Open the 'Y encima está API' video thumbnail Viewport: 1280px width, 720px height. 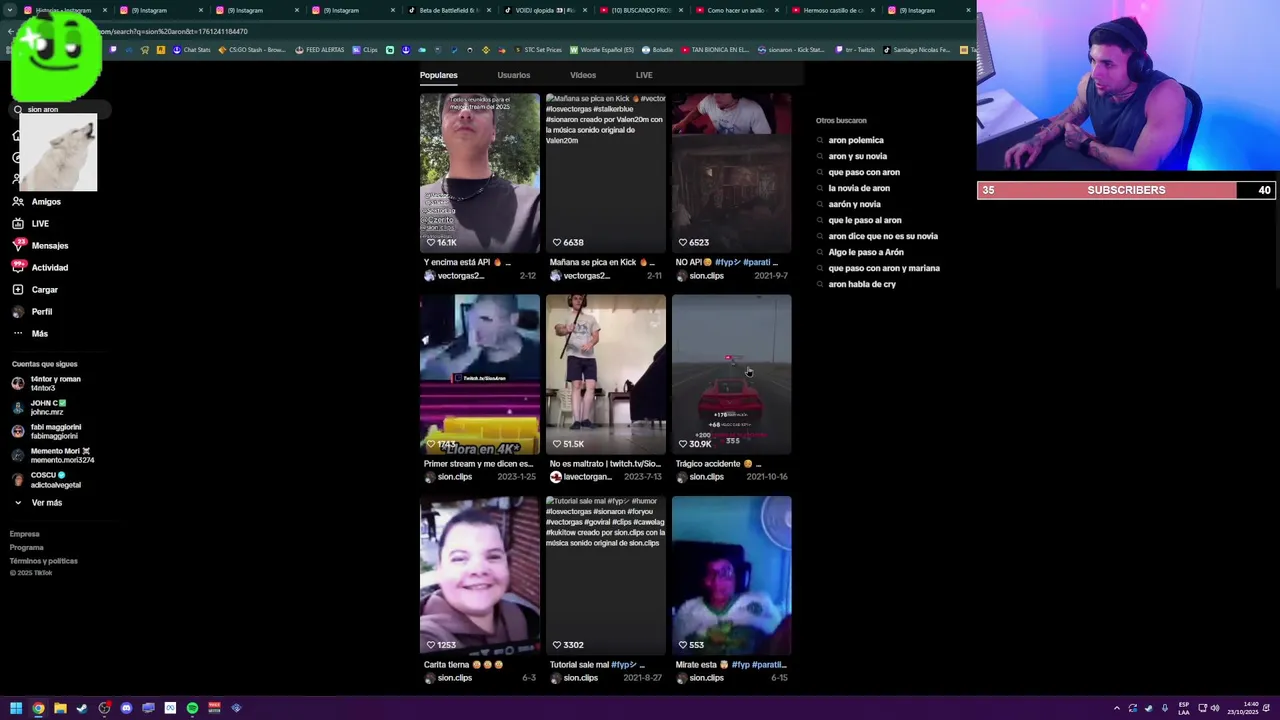(480, 172)
